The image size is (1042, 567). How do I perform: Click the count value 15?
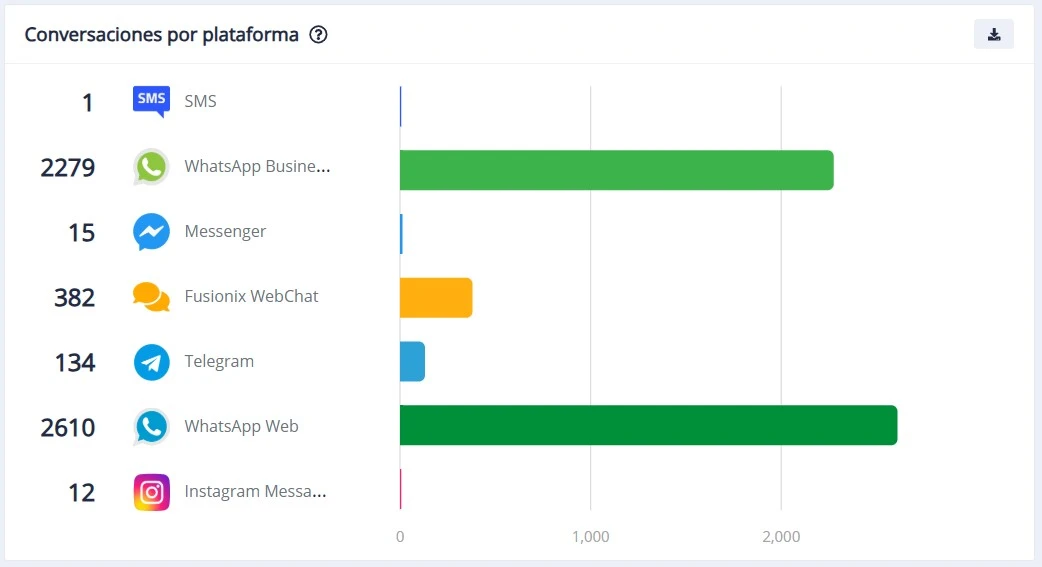[82, 233]
